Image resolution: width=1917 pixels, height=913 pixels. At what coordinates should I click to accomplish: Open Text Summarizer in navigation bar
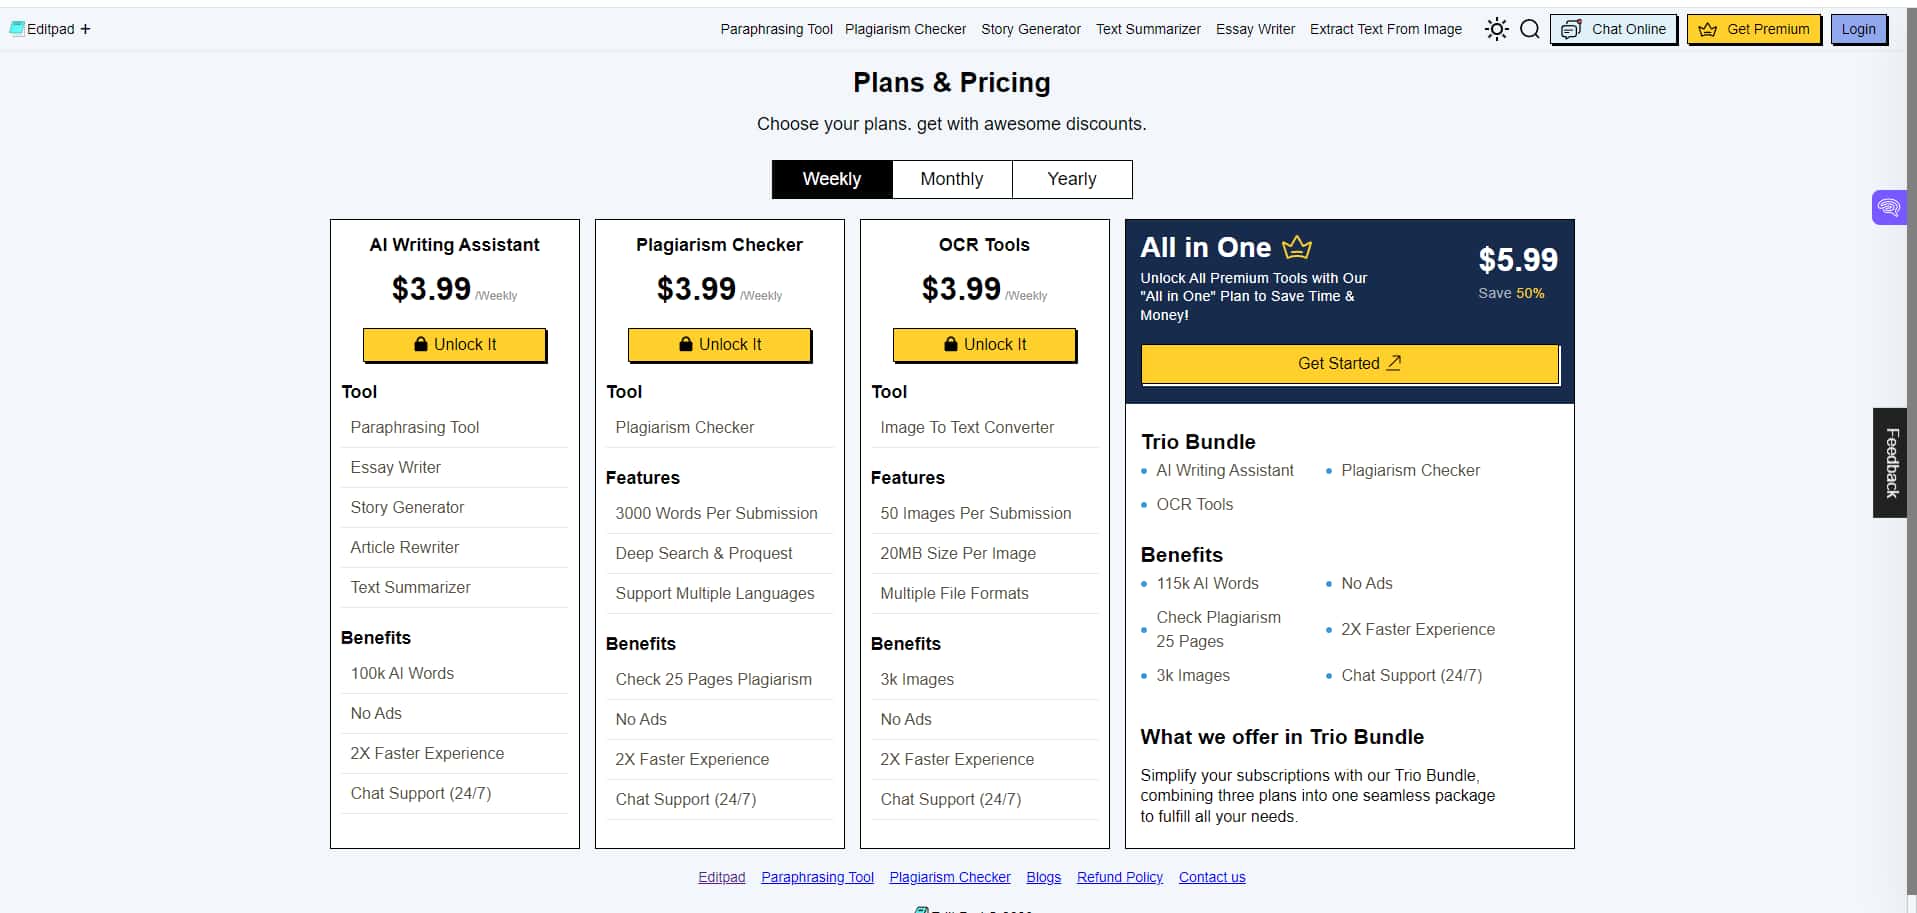click(1148, 29)
